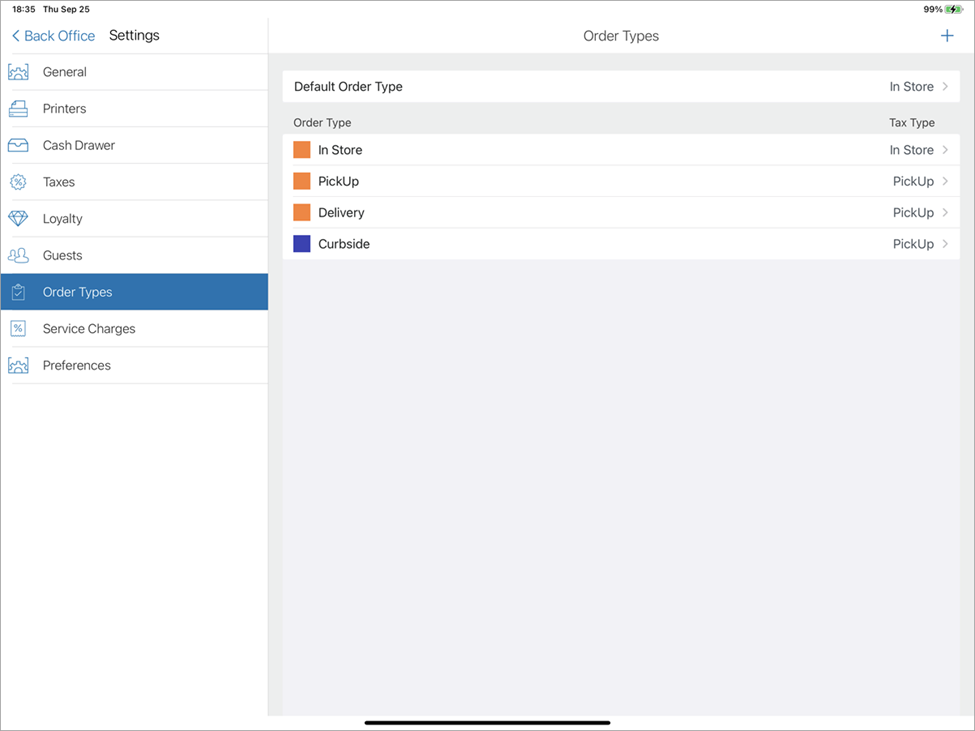Screen dimensions: 975x731
Task: Open the General settings section
Action: point(134,72)
